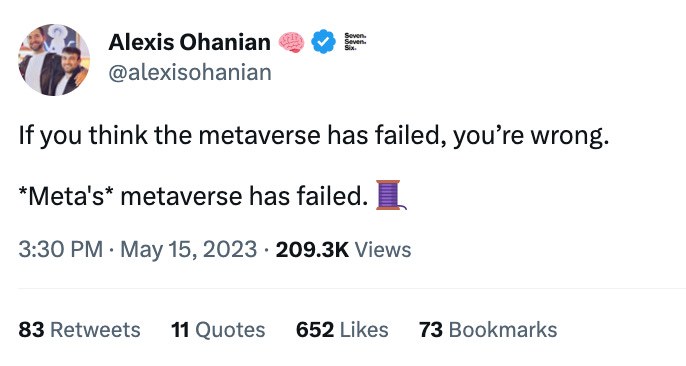View the 652 Likes list
Screen dimensions: 686x366
(342, 330)
